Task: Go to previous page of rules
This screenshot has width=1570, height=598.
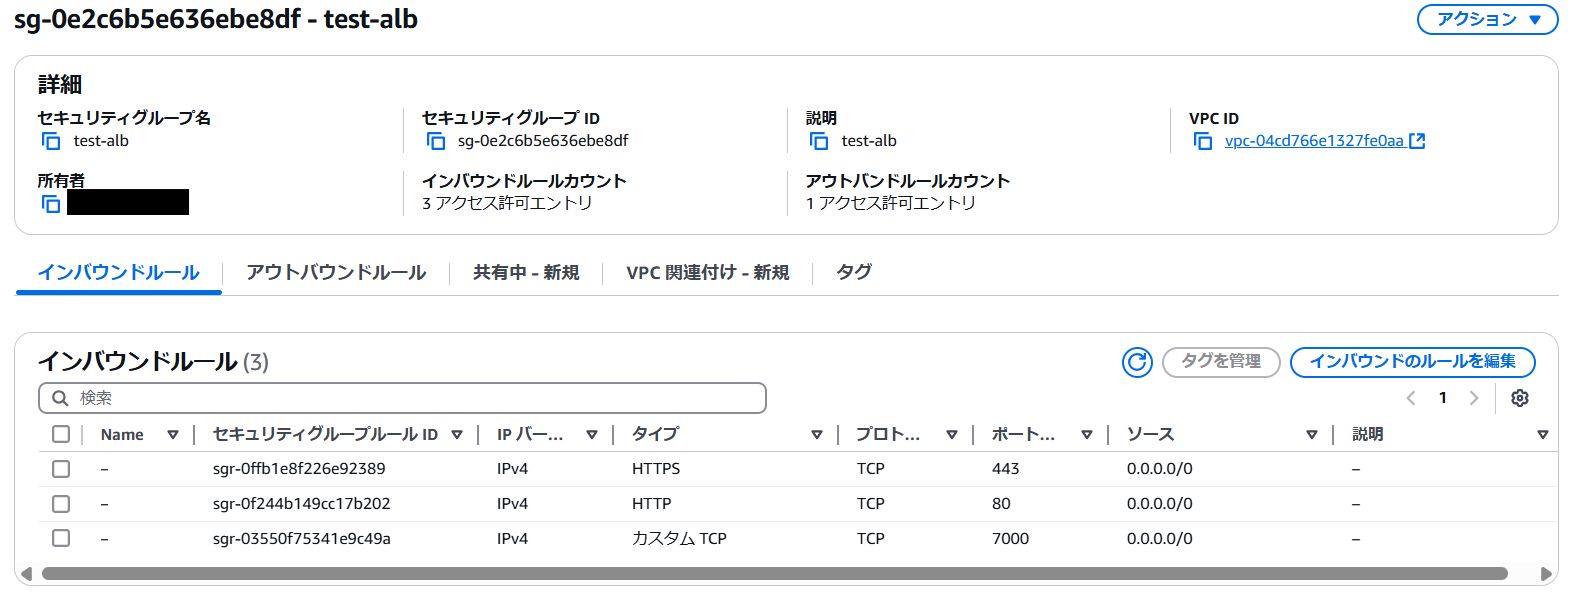Action: click(x=1411, y=398)
